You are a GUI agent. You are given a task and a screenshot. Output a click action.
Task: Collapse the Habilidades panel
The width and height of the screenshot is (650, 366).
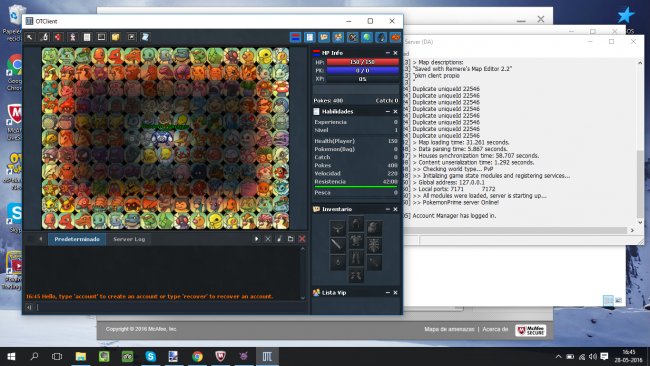388,111
